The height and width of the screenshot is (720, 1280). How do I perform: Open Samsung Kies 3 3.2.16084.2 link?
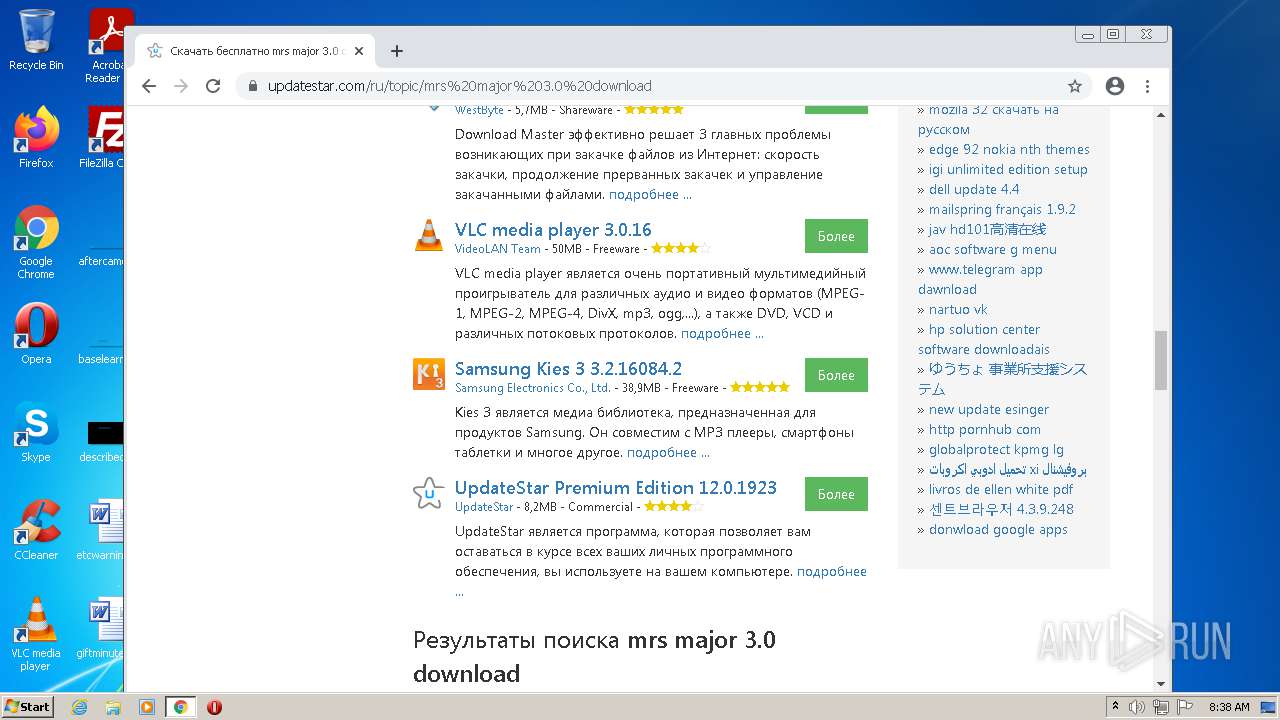pyautogui.click(x=568, y=369)
